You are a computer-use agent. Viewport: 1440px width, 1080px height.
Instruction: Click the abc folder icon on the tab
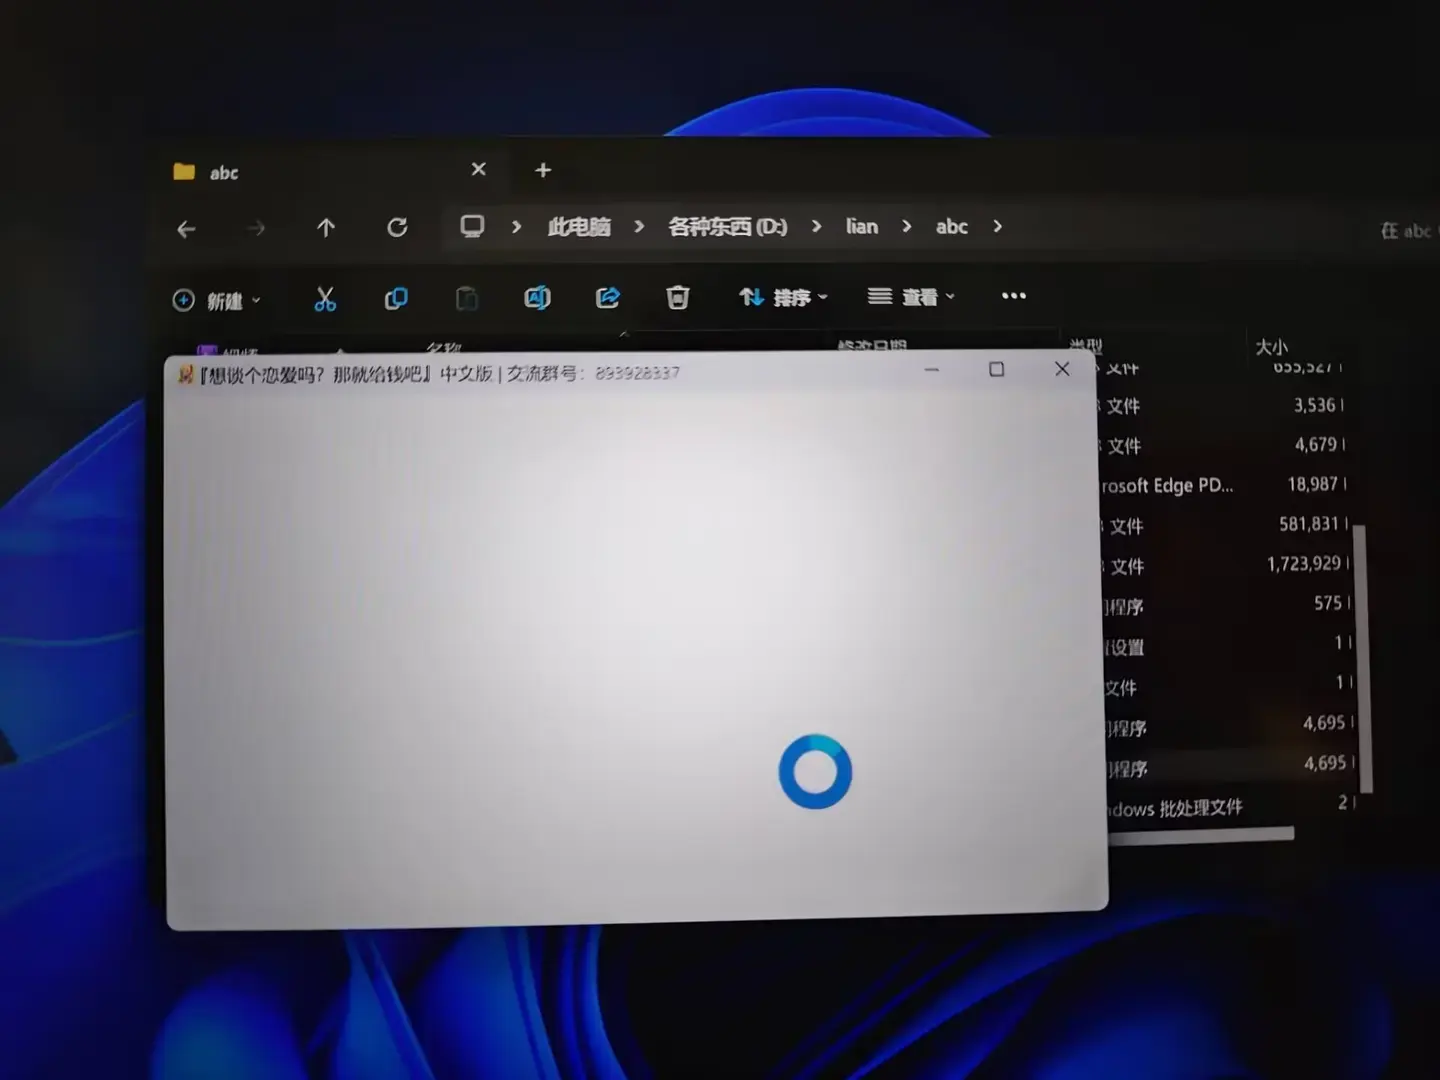click(x=184, y=172)
